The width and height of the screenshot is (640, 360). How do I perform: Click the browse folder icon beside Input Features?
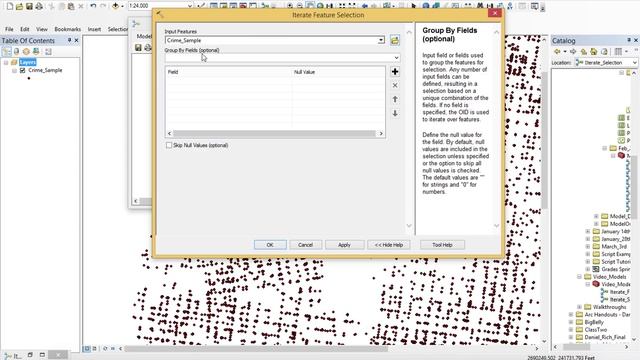tap(395, 40)
